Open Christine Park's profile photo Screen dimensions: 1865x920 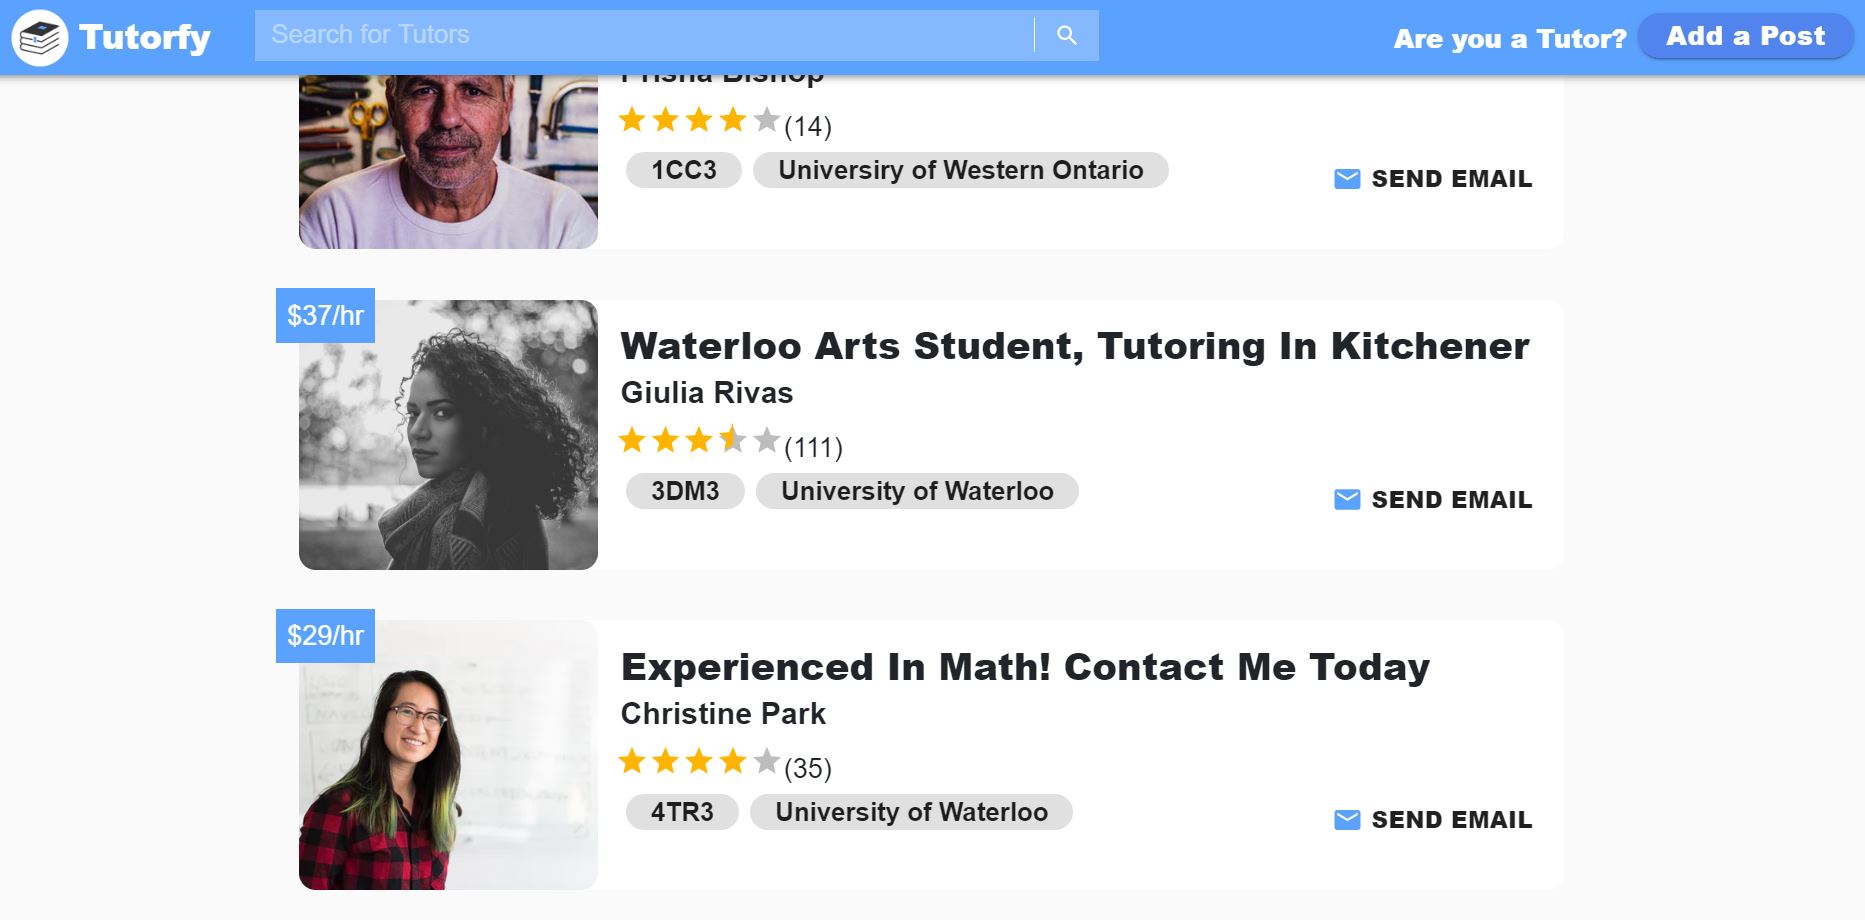tap(448, 755)
